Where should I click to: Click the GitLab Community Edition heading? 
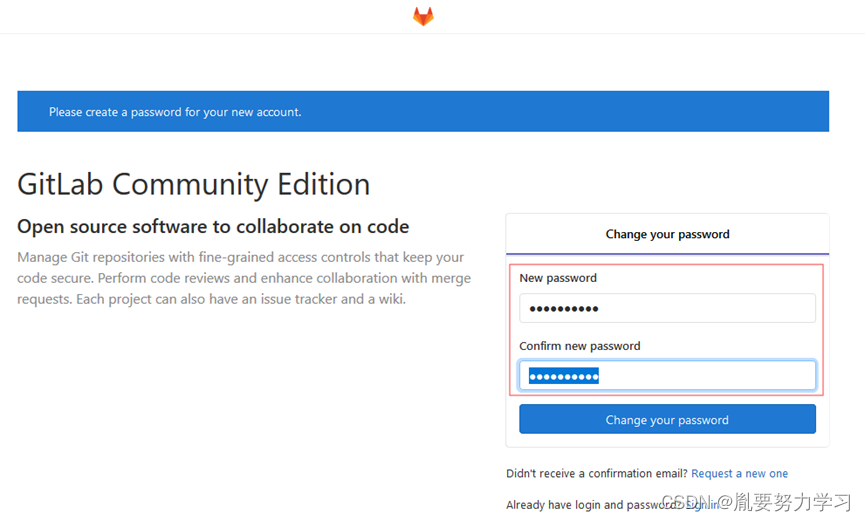(194, 184)
